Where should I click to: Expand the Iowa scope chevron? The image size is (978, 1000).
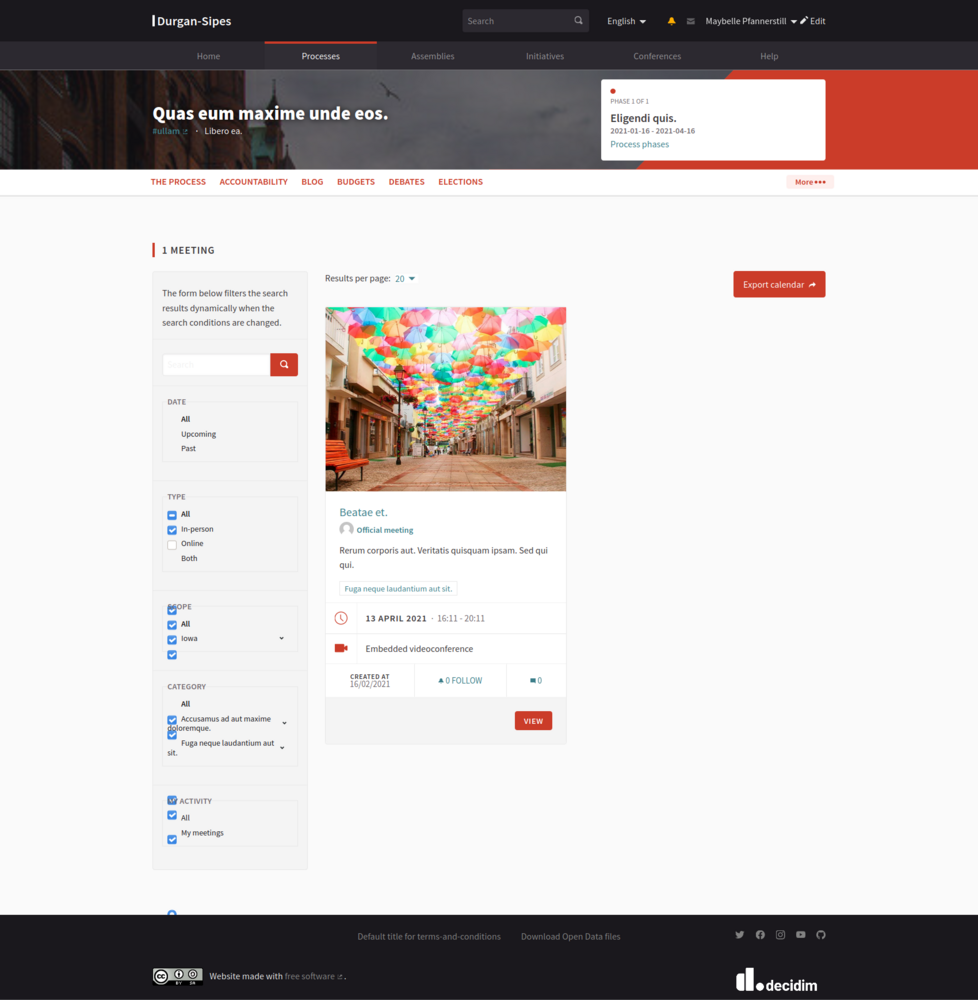point(281,639)
